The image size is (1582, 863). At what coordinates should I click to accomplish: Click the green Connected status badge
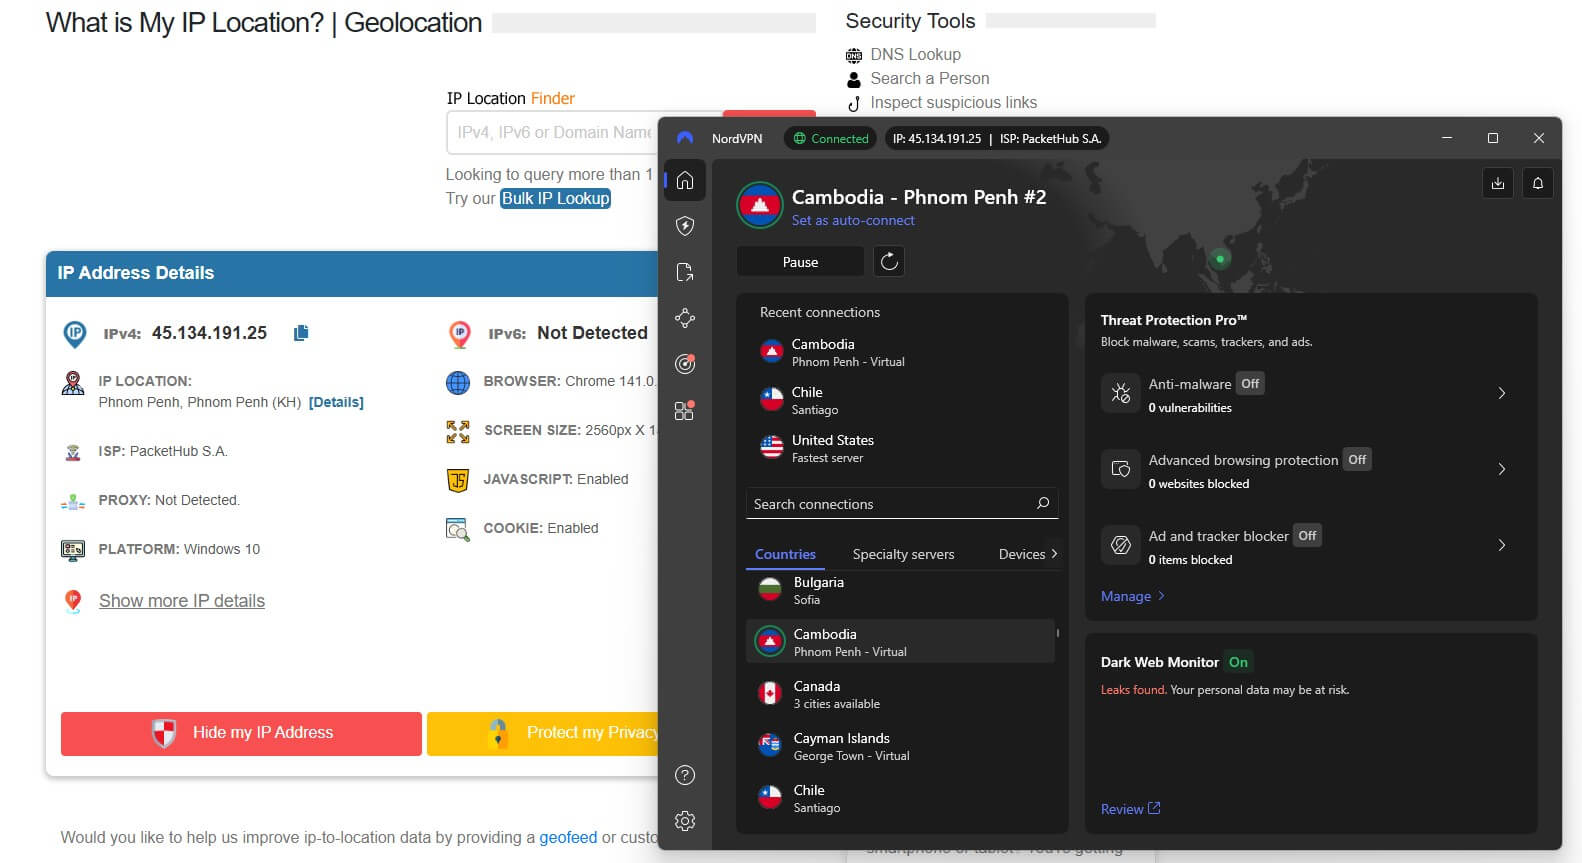[x=830, y=138]
